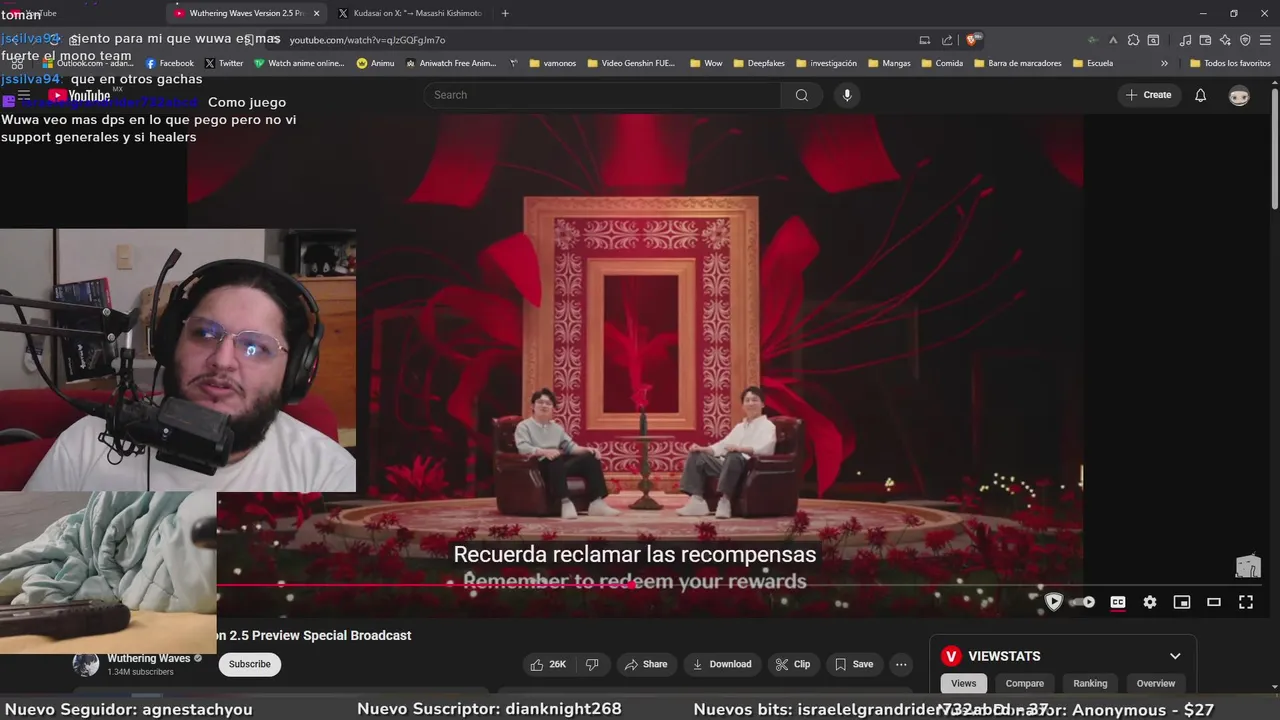1280x720 pixels.
Task: Open the Wuthering Waves channel name link
Action: [149, 658]
